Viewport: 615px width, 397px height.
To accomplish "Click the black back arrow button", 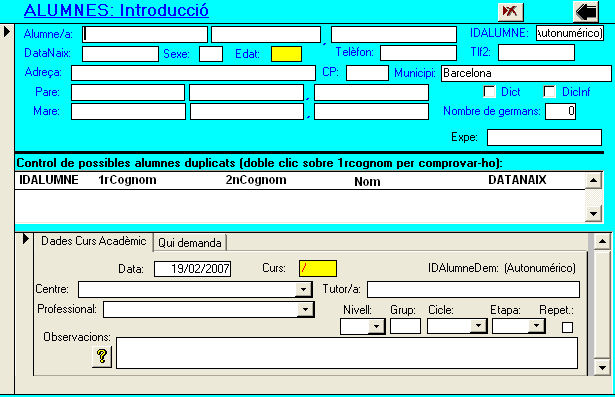I will 586,11.
